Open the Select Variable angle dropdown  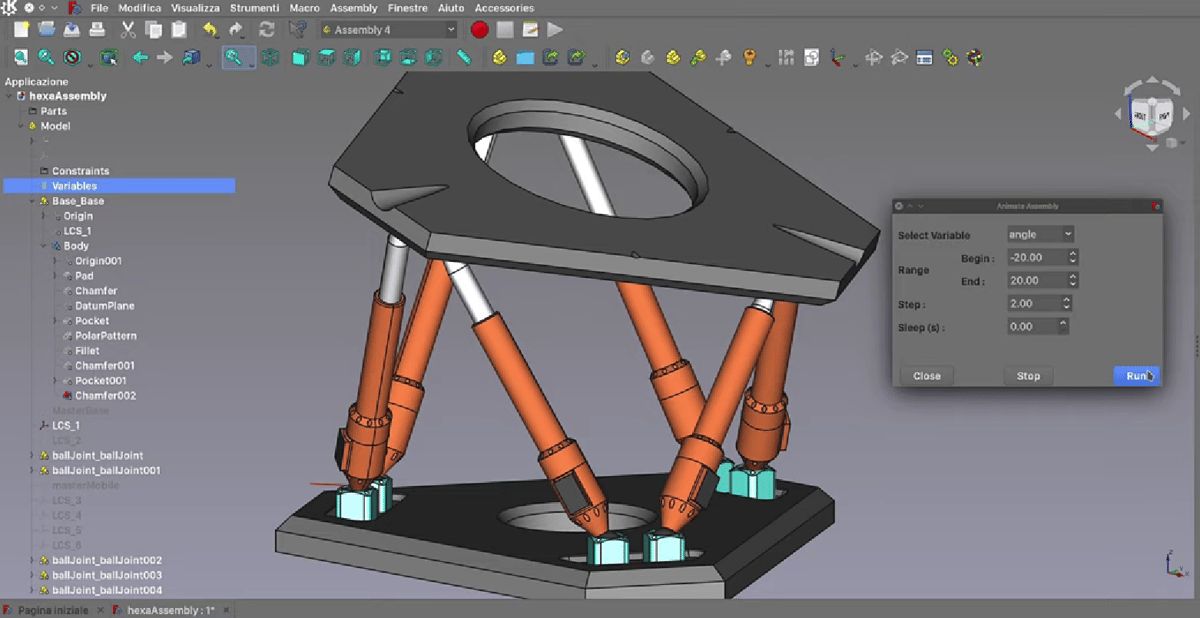click(x=1040, y=234)
